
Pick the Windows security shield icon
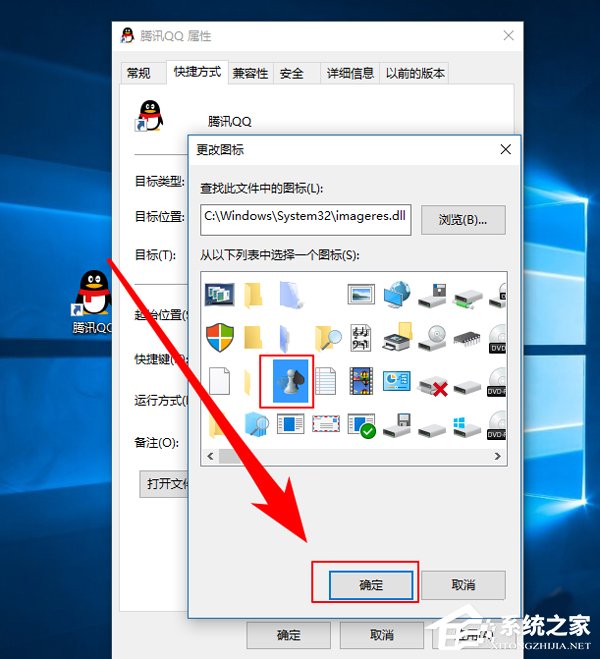click(220, 337)
